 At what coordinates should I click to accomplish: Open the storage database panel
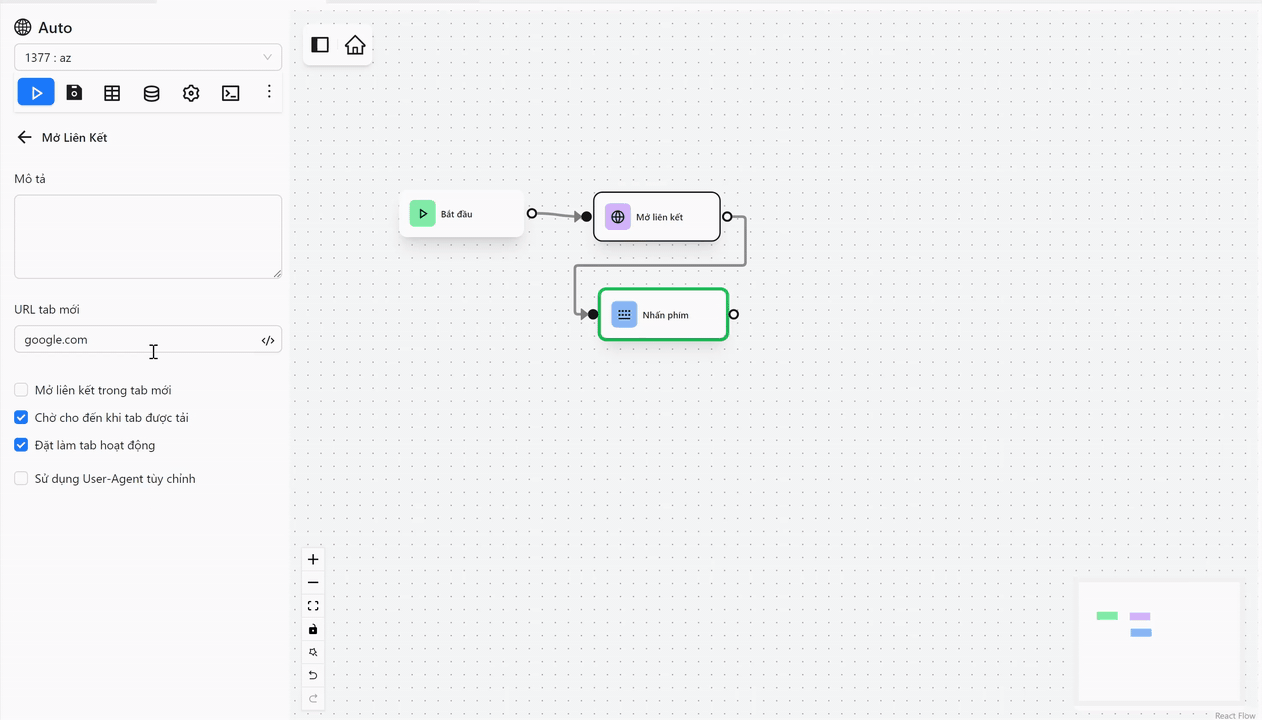click(x=151, y=92)
